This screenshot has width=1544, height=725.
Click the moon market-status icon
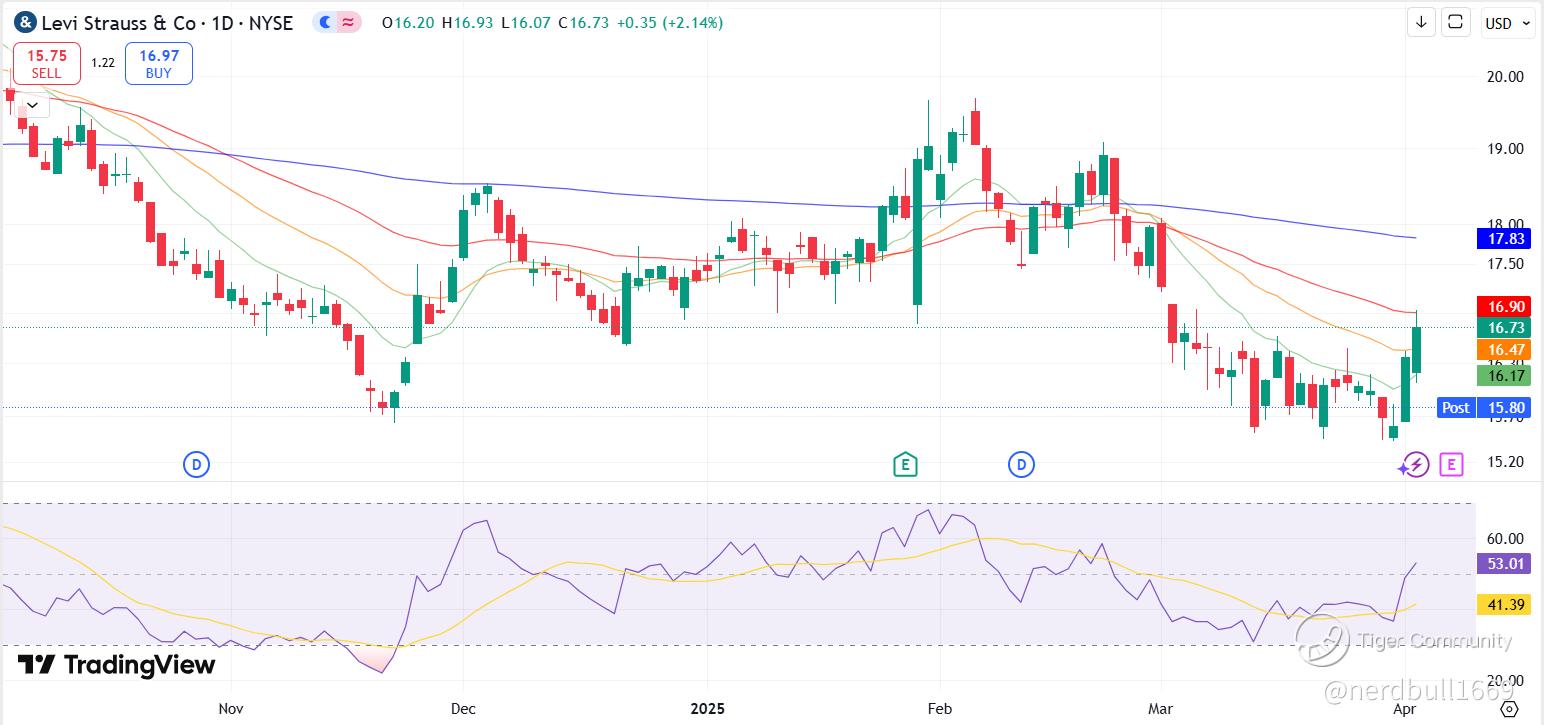click(325, 22)
